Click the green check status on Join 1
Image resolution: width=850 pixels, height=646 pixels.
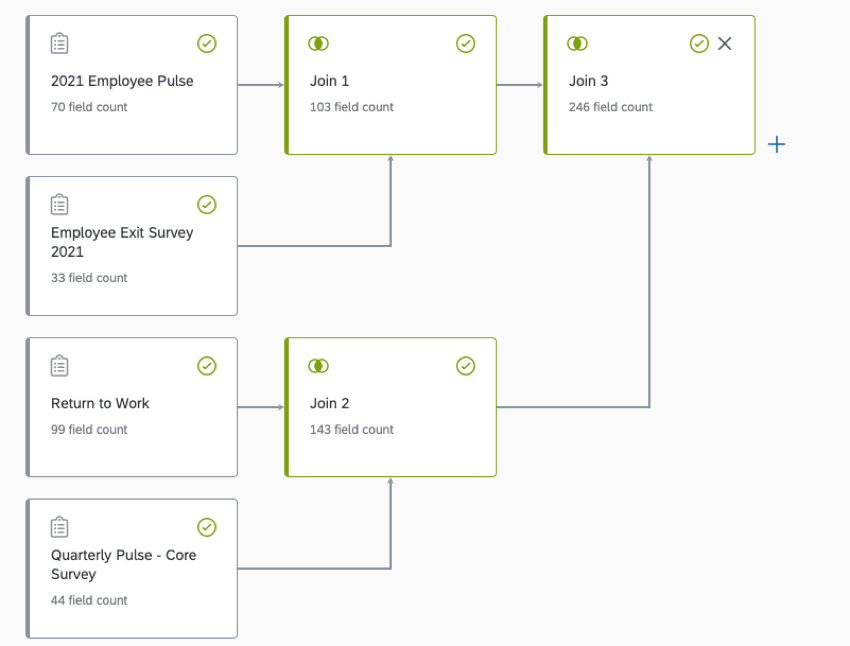(x=466, y=43)
